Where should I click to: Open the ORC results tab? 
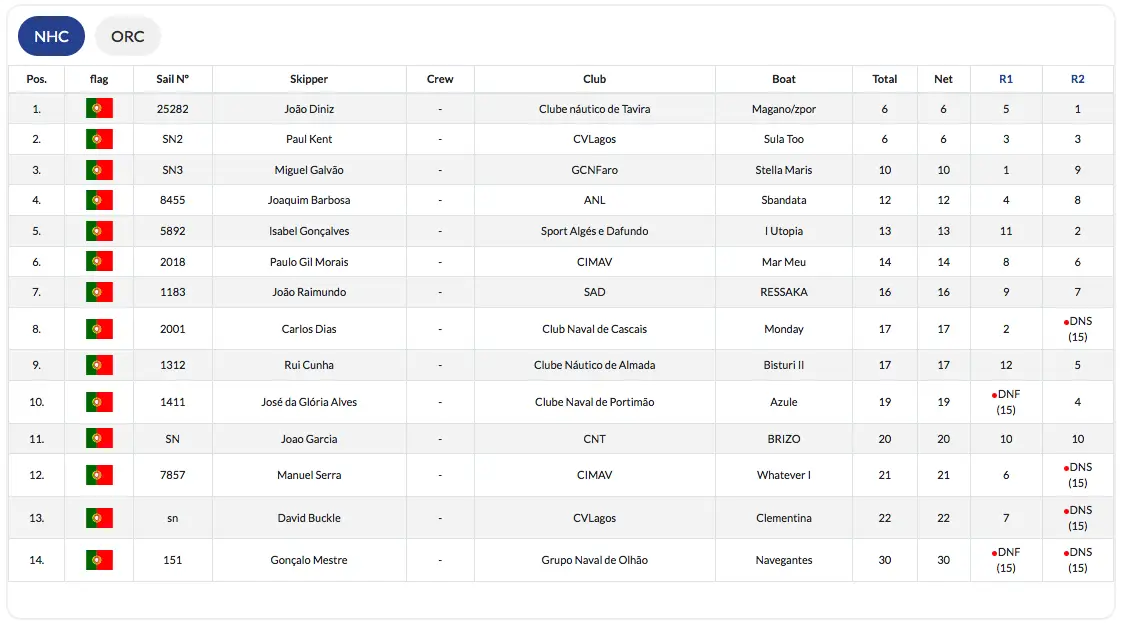pyautogui.click(x=128, y=37)
